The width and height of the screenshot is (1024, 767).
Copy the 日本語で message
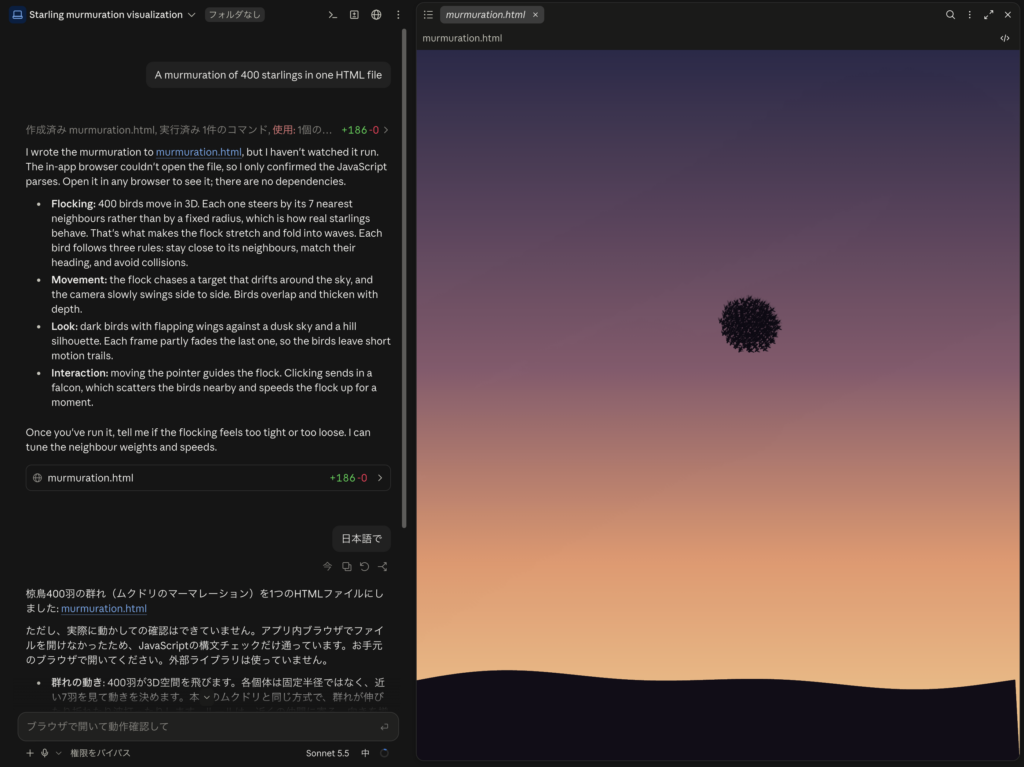347,566
